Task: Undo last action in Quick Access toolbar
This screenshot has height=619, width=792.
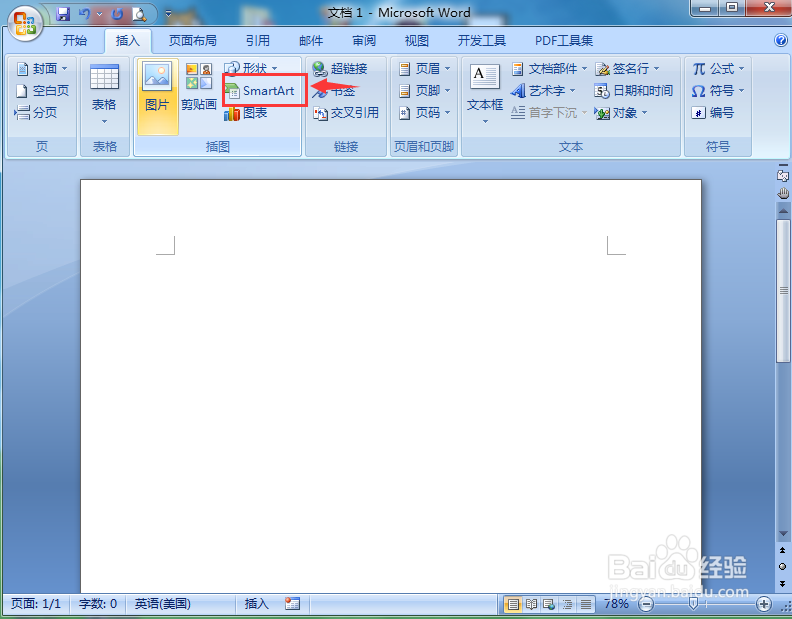Action: point(84,14)
